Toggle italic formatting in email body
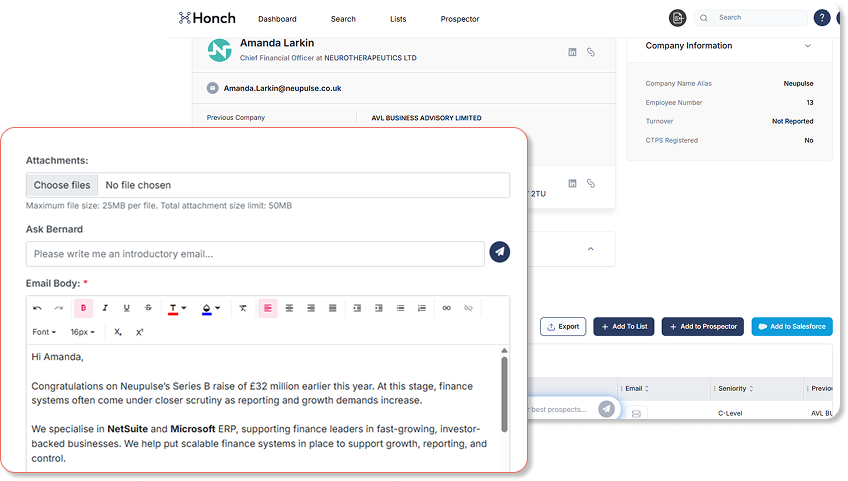 point(105,308)
